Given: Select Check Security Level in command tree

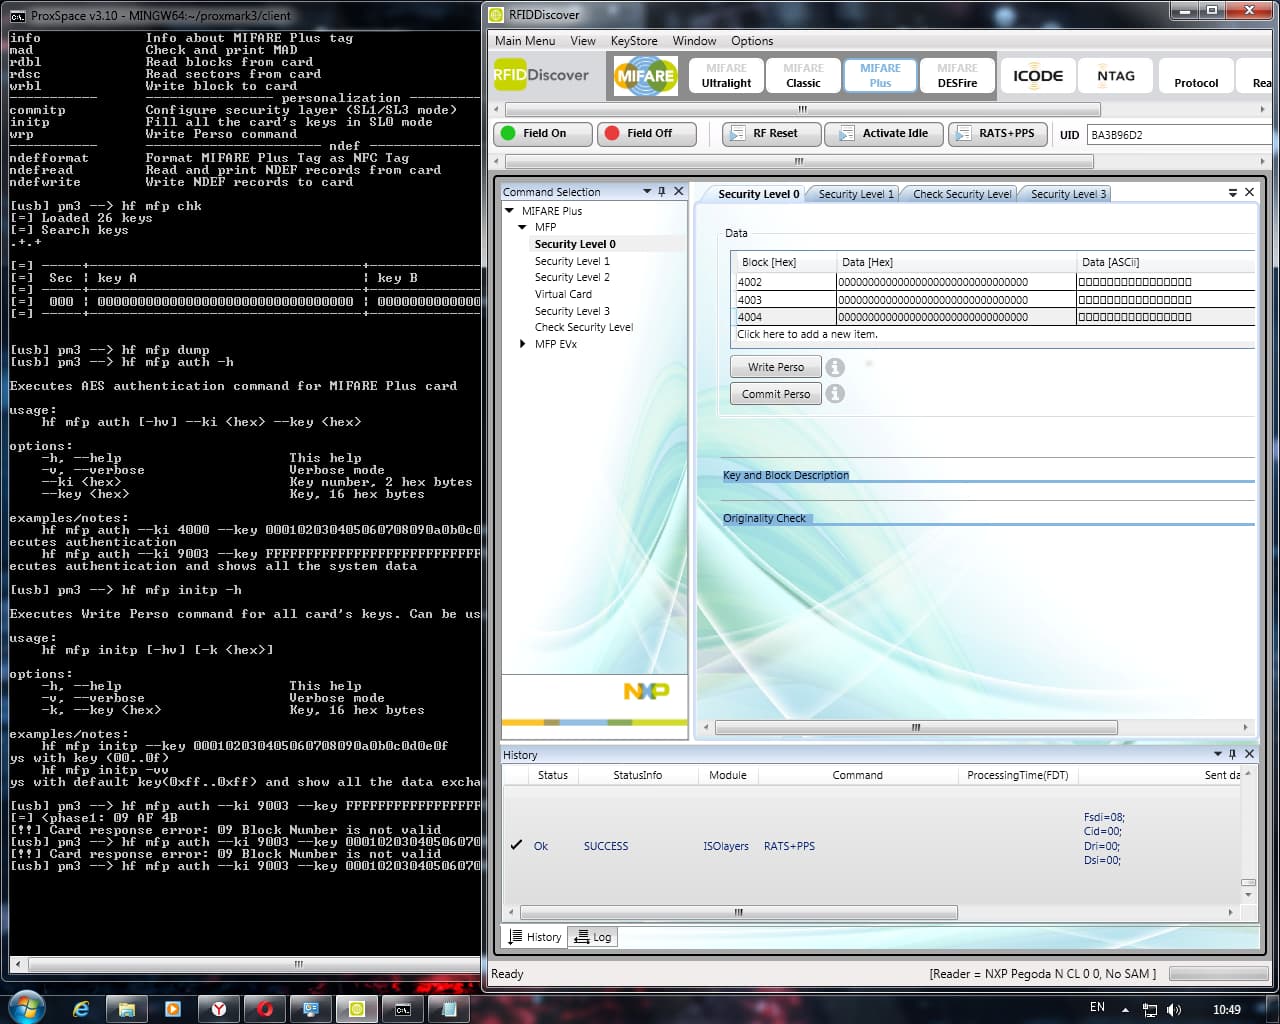Looking at the screenshot, I should pos(584,327).
